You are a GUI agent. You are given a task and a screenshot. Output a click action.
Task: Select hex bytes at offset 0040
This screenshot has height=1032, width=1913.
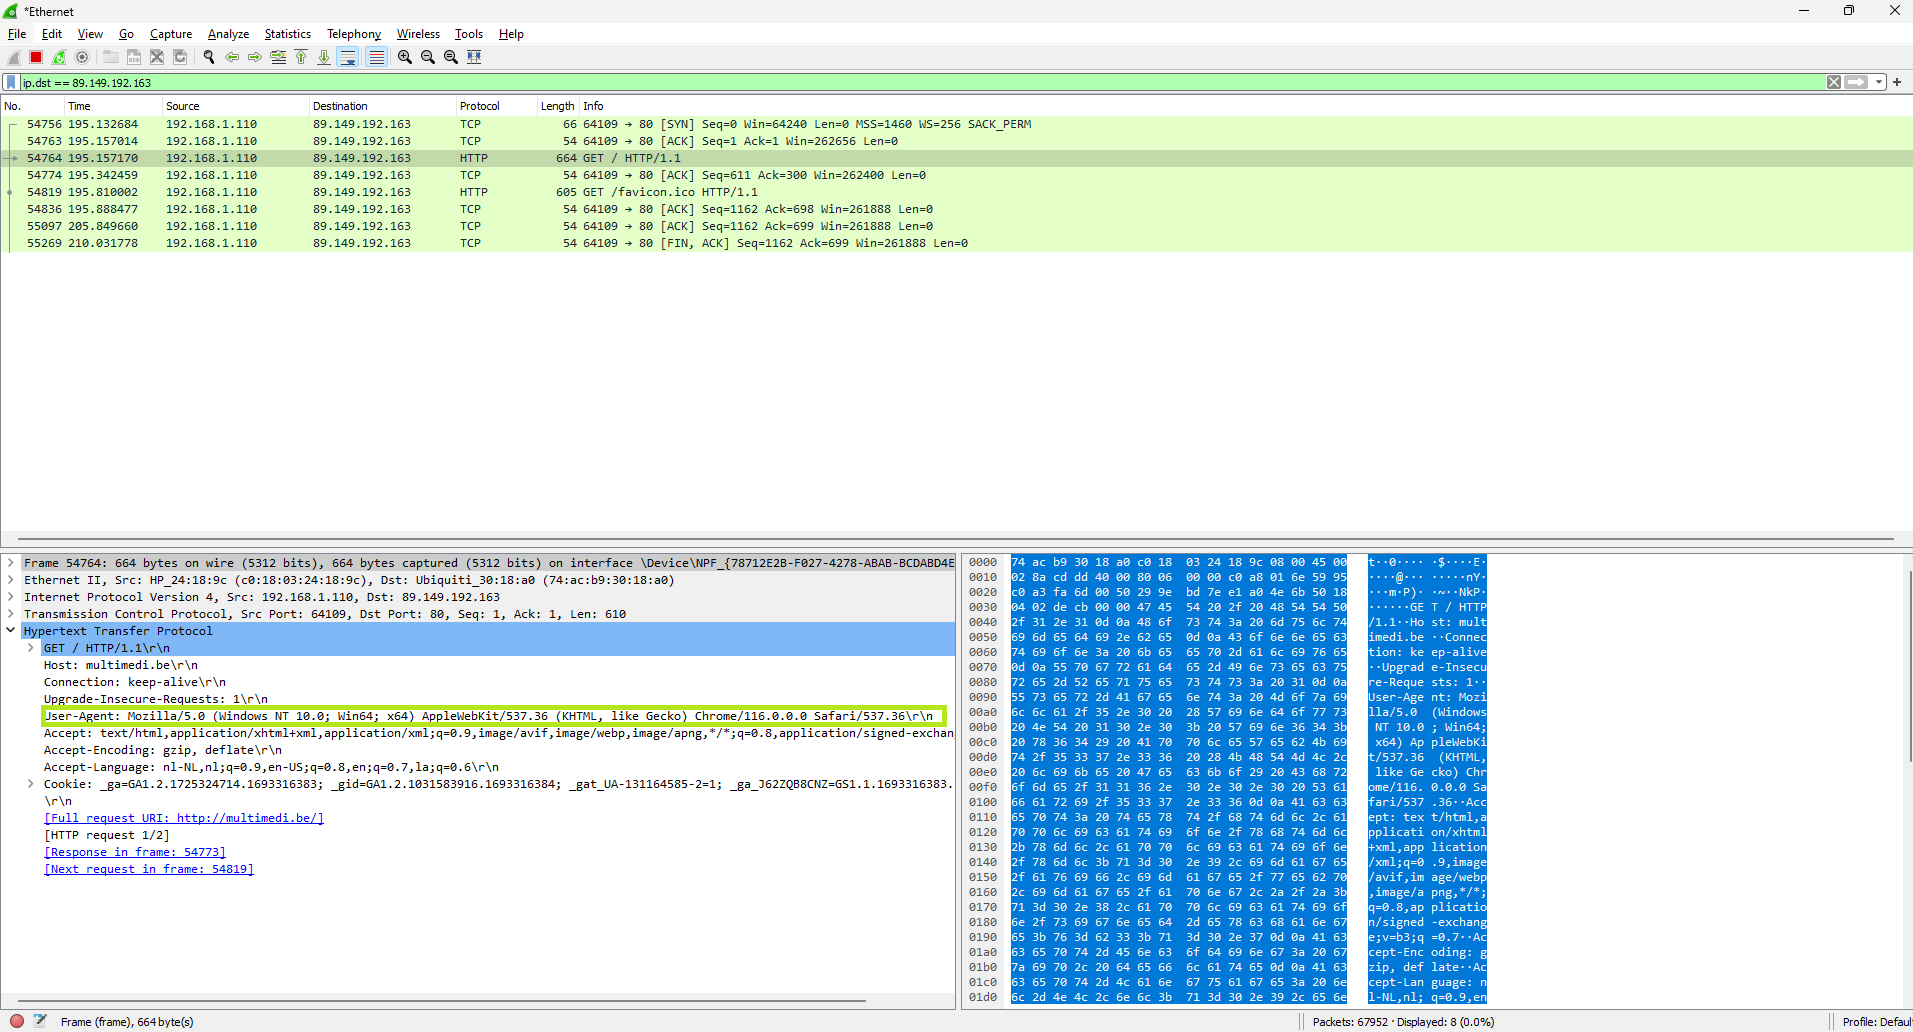tap(1178, 622)
